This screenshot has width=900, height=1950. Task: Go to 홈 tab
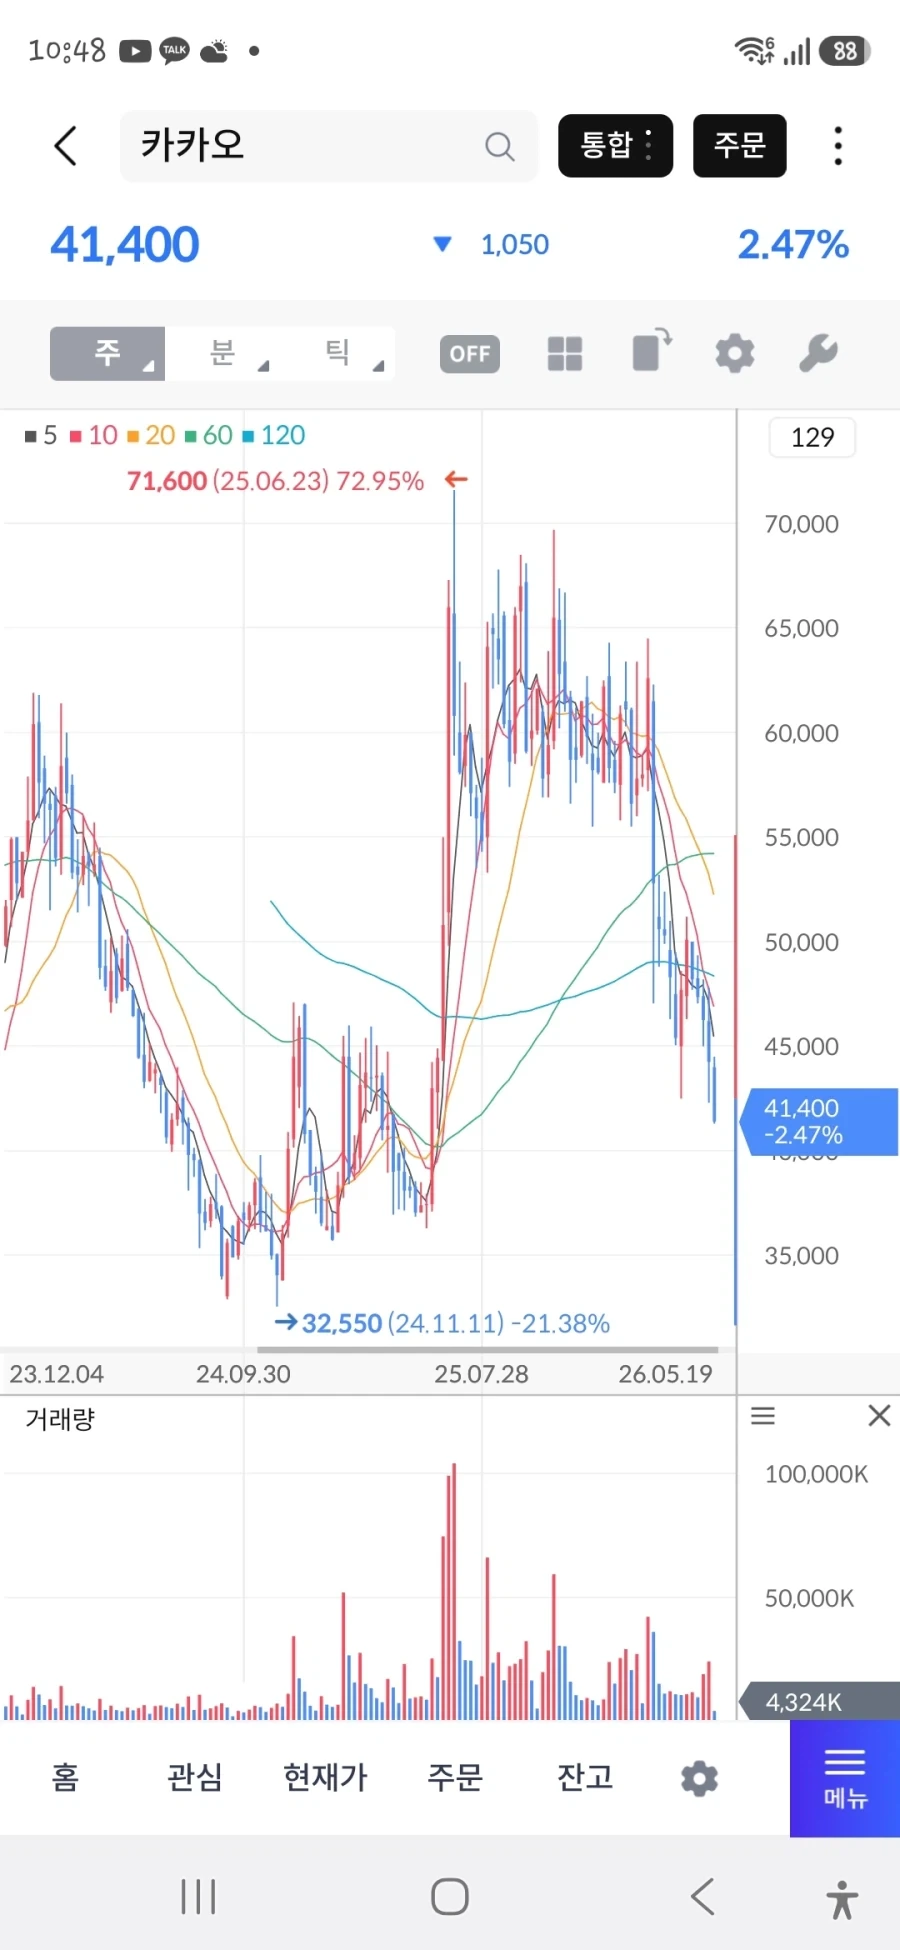(65, 1777)
